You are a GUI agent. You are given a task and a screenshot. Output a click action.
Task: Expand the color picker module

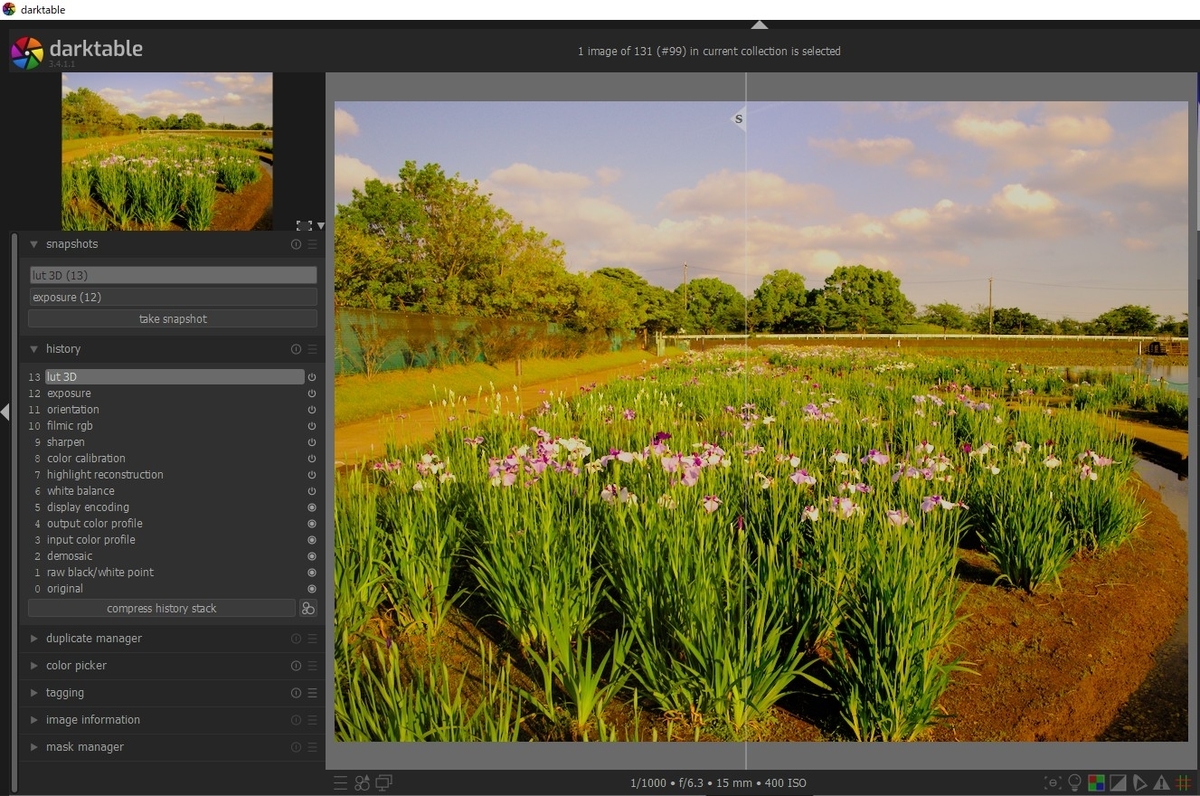[33, 666]
